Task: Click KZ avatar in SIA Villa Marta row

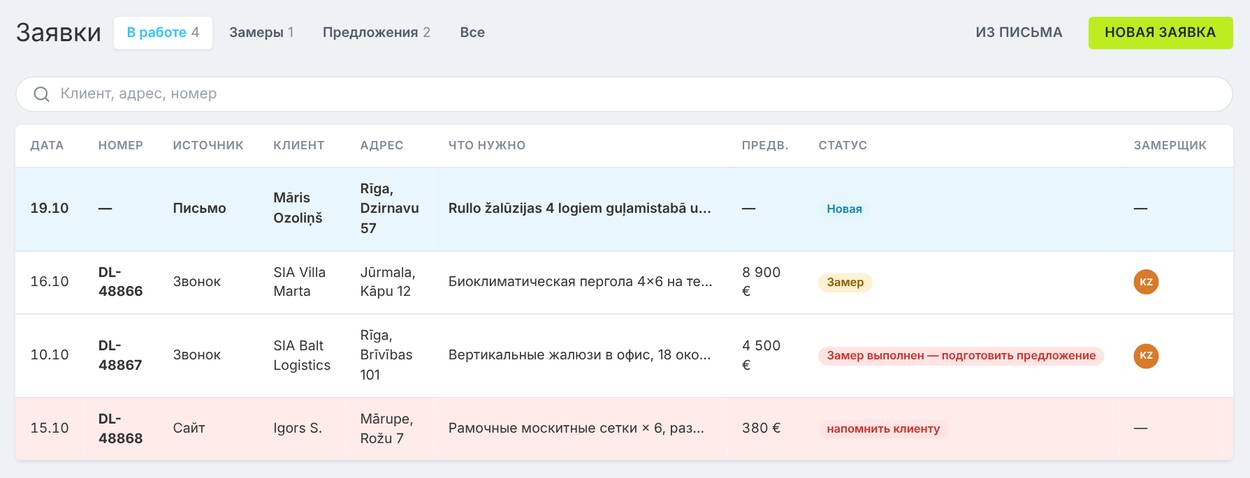Action: (1146, 282)
